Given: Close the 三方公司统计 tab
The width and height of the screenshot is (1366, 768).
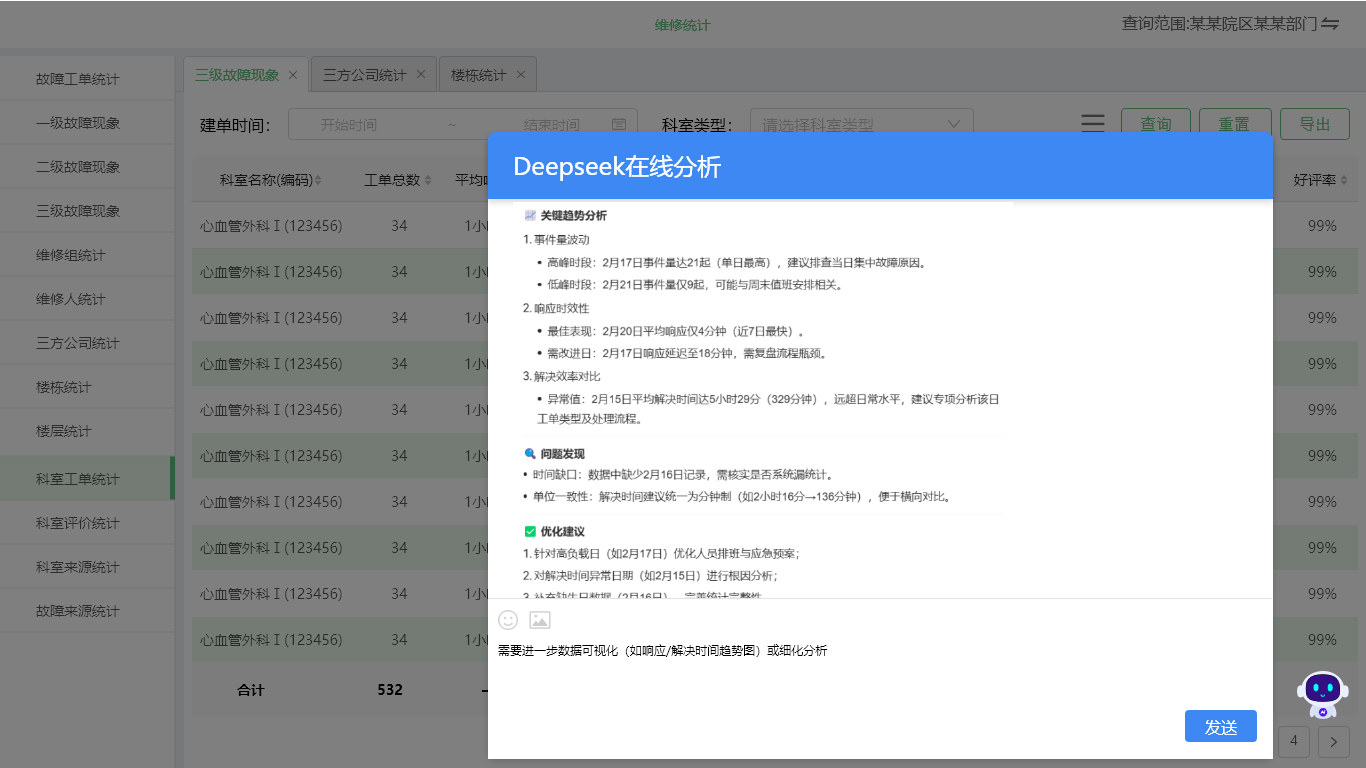Looking at the screenshot, I should click(421, 75).
